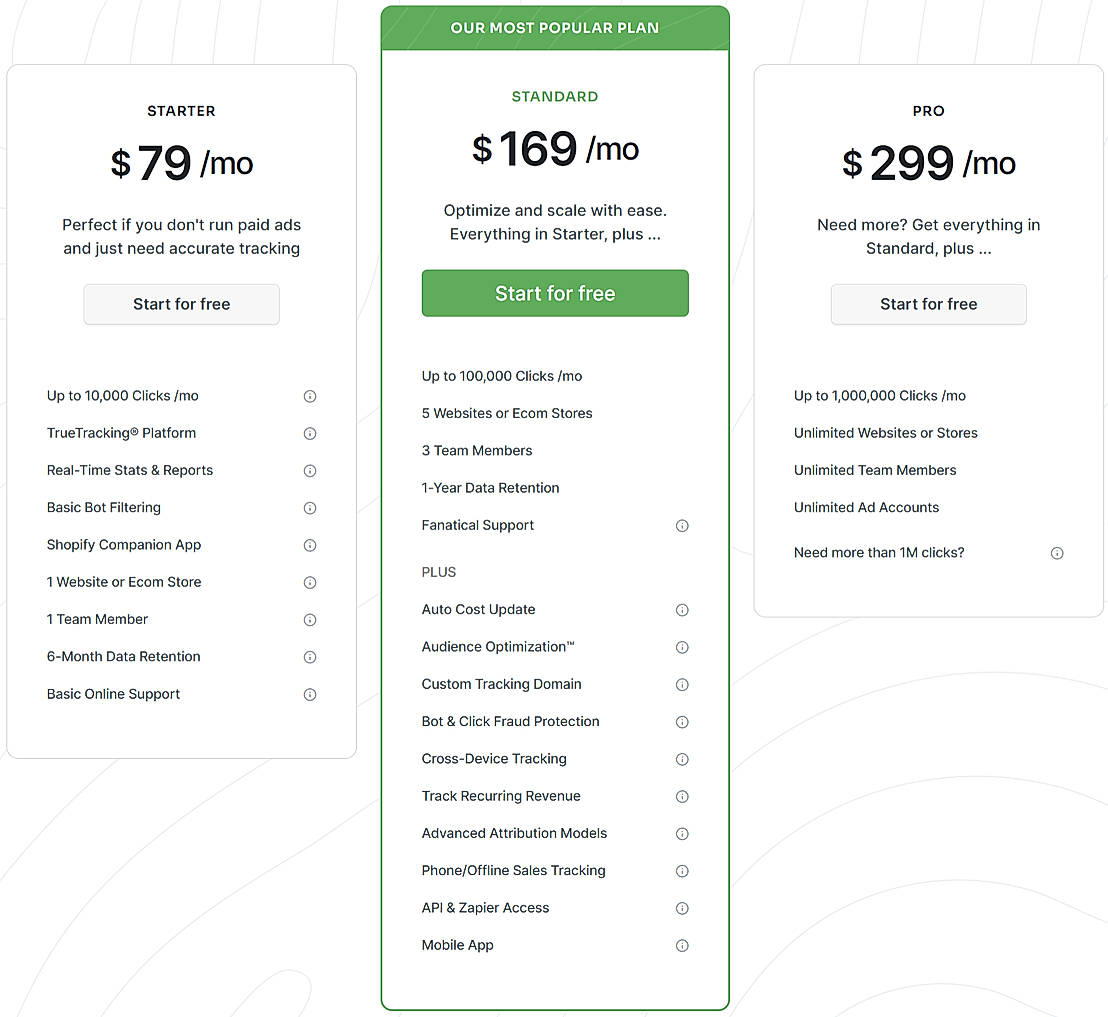1108x1017 pixels.
Task: Click info icon next to Auto Cost Update
Action: coord(682,610)
